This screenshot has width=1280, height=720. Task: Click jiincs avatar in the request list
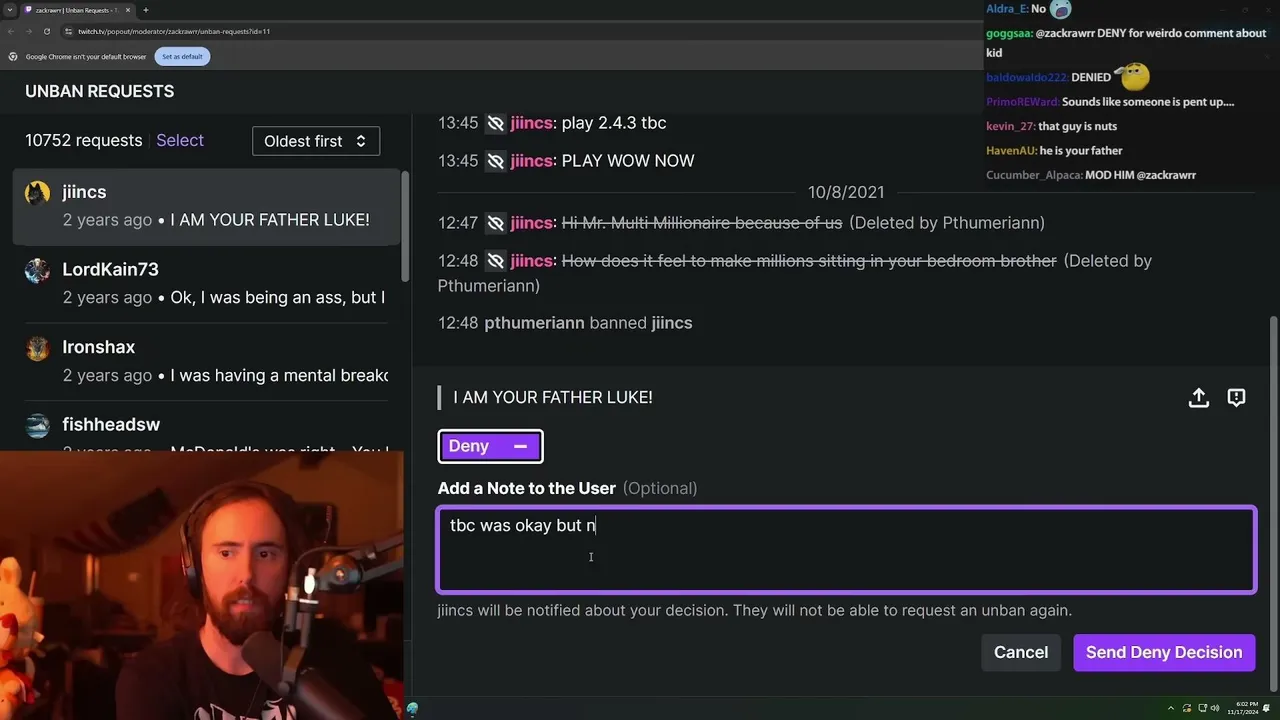(38, 193)
